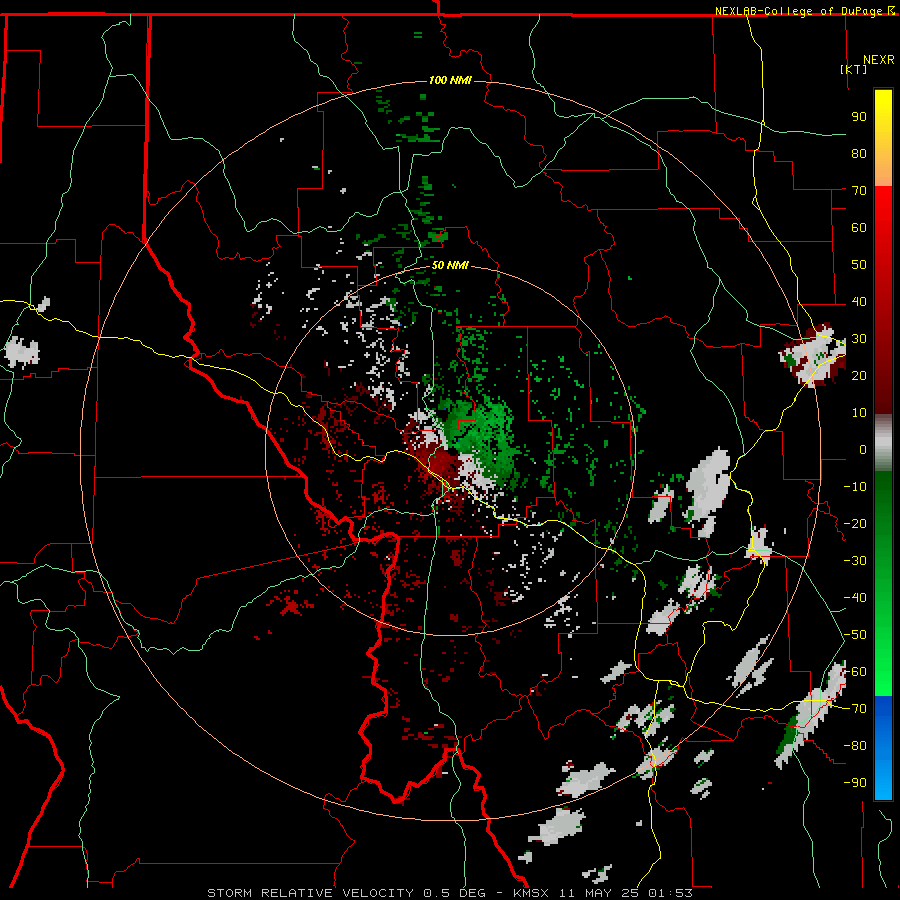900x900 pixels.
Task: Click the 50 NMI range ring label
Action: pos(449,265)
